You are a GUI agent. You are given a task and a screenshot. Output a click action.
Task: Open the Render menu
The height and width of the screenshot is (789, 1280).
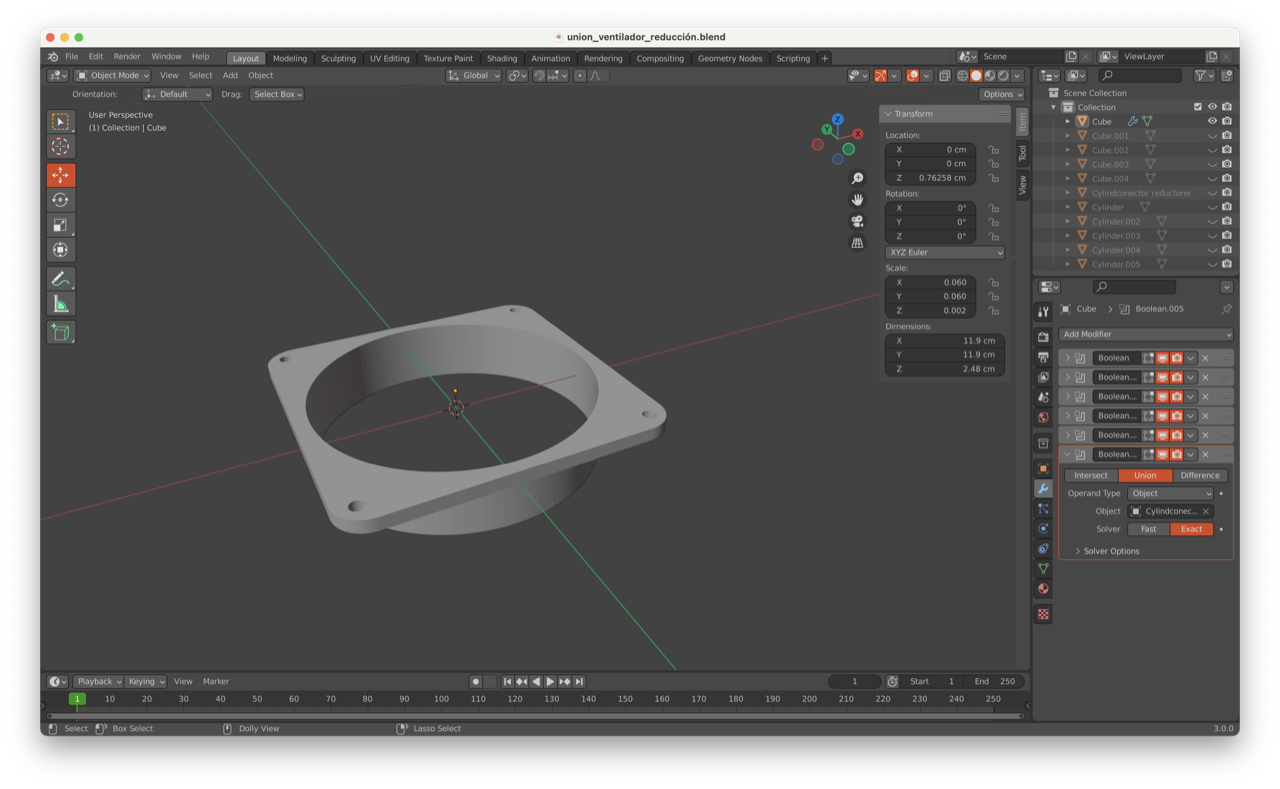pyautogui.click(x=127, y=57)
